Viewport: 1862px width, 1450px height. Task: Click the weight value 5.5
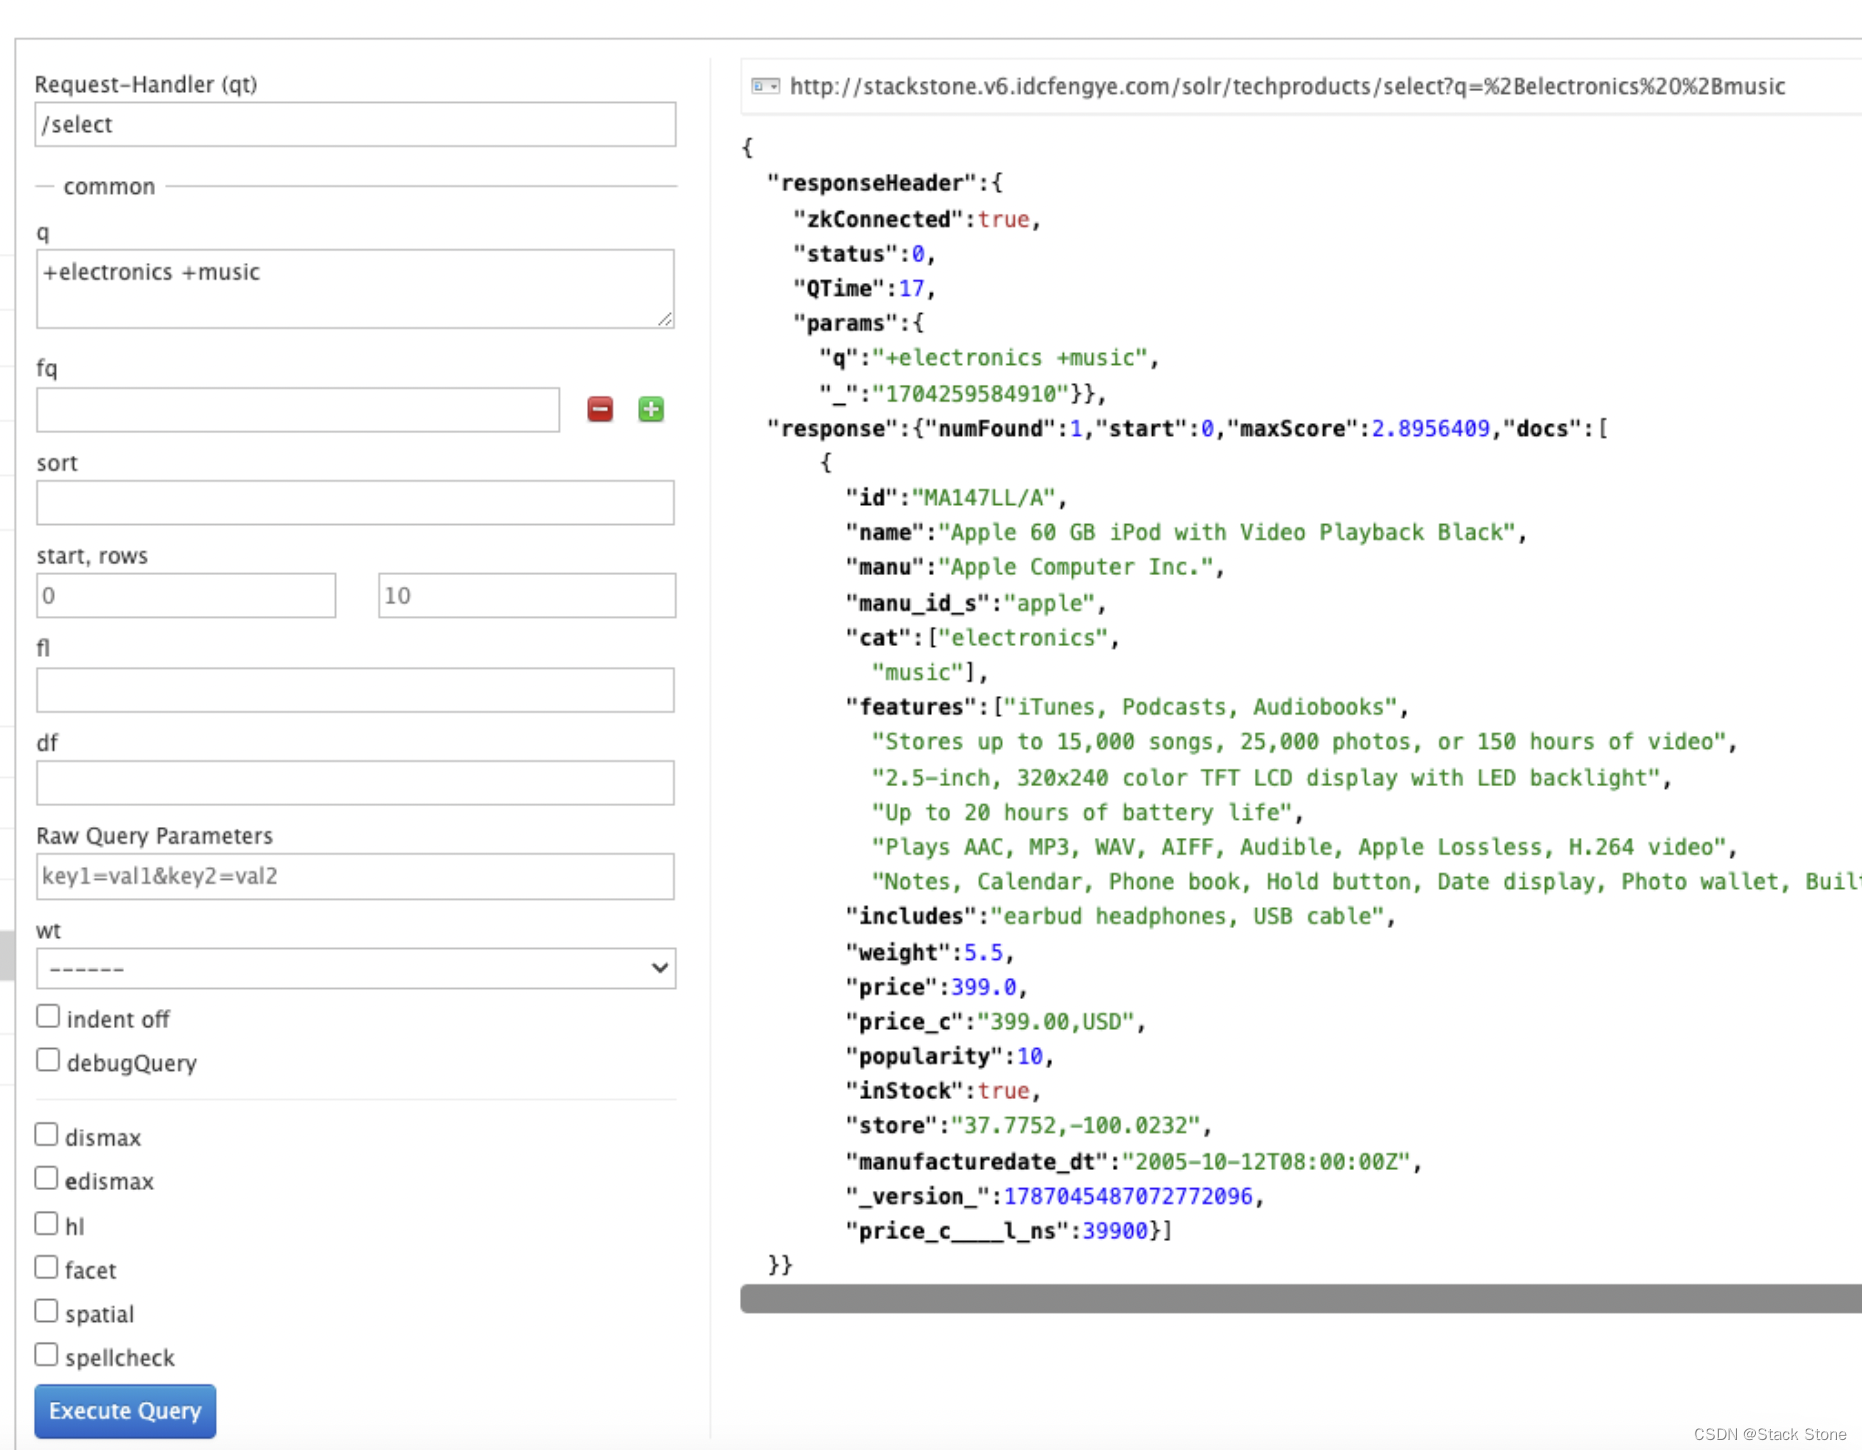coord(983,953)
